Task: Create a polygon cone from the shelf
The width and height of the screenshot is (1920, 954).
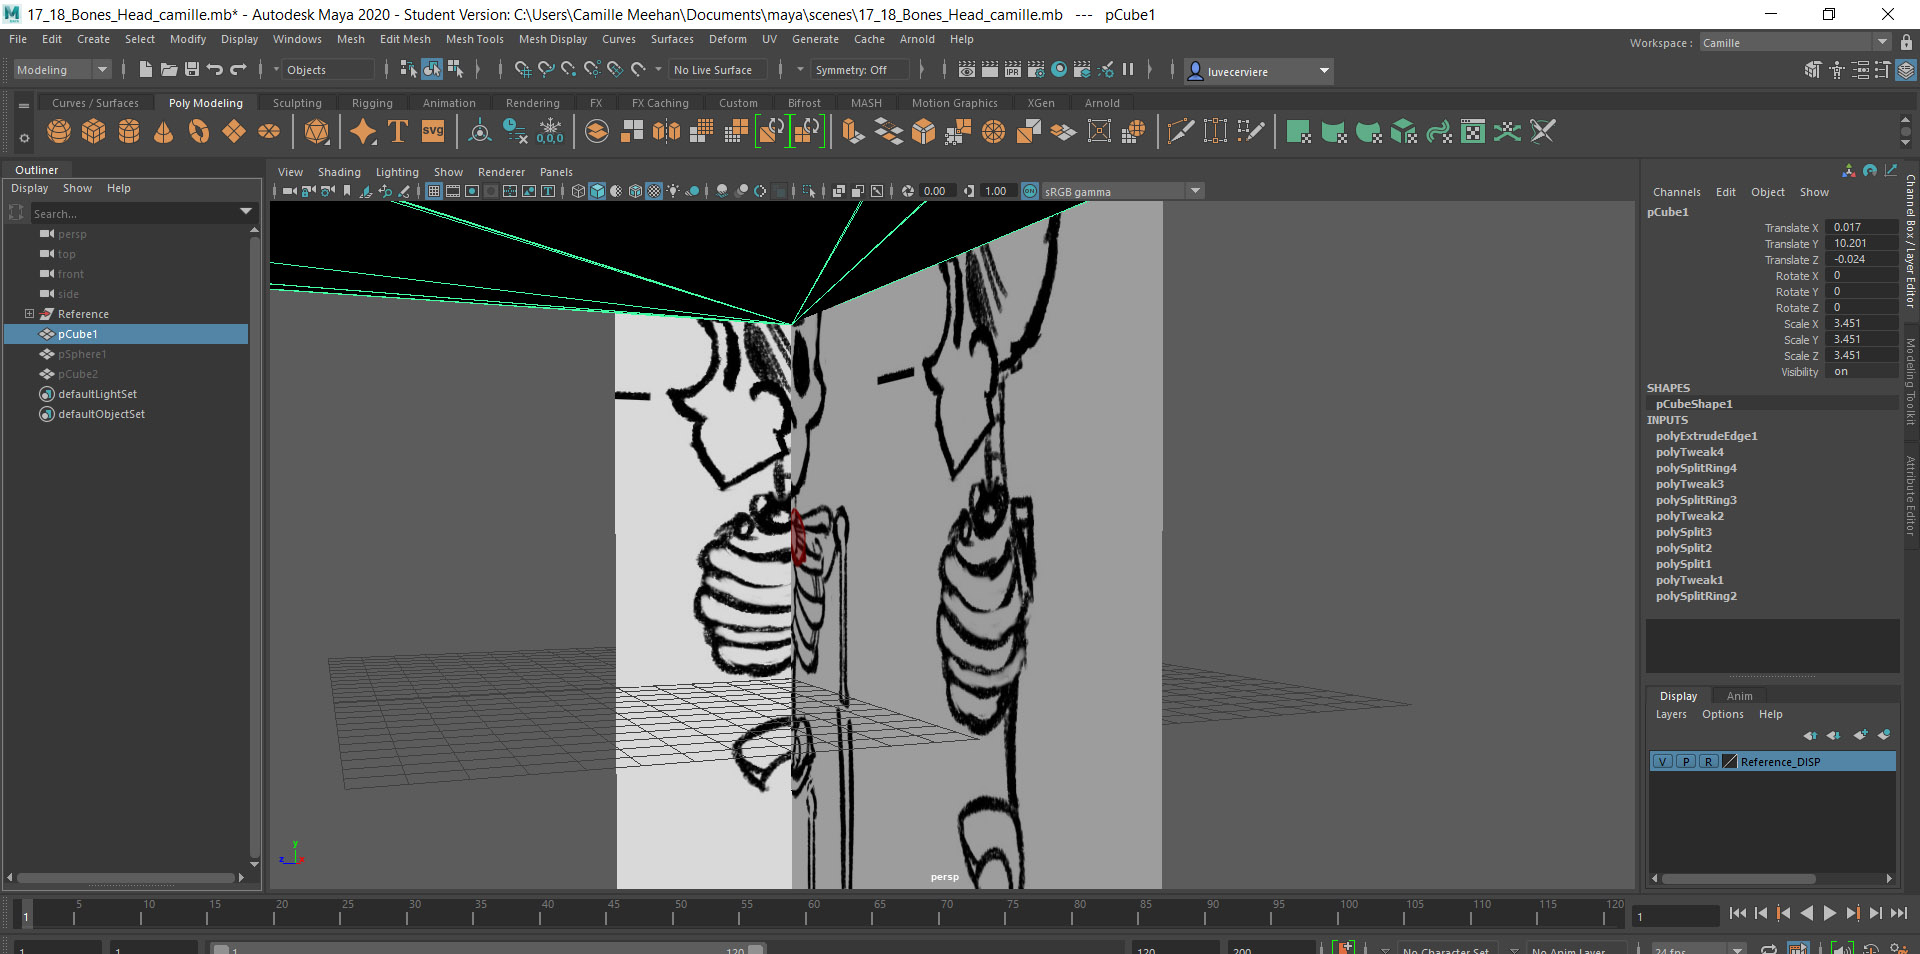Action: click(x=164, y=131)
